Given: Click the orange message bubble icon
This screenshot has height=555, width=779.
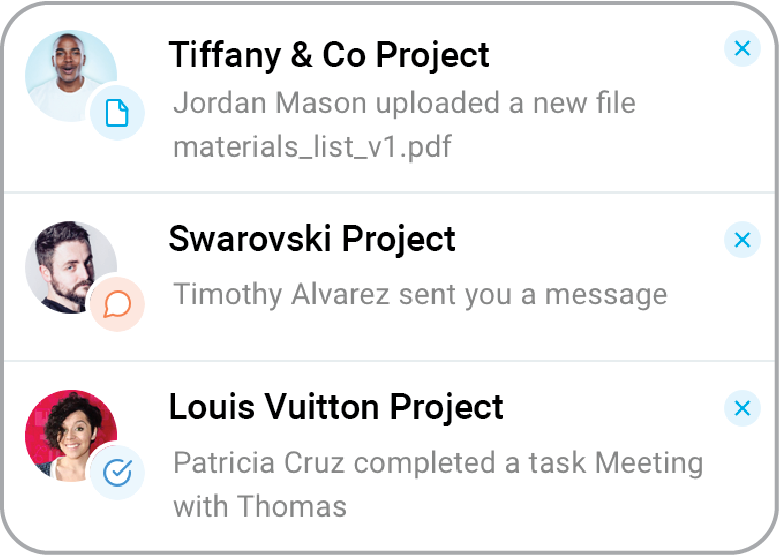Looking at the screenshot, I should [118, 304].
